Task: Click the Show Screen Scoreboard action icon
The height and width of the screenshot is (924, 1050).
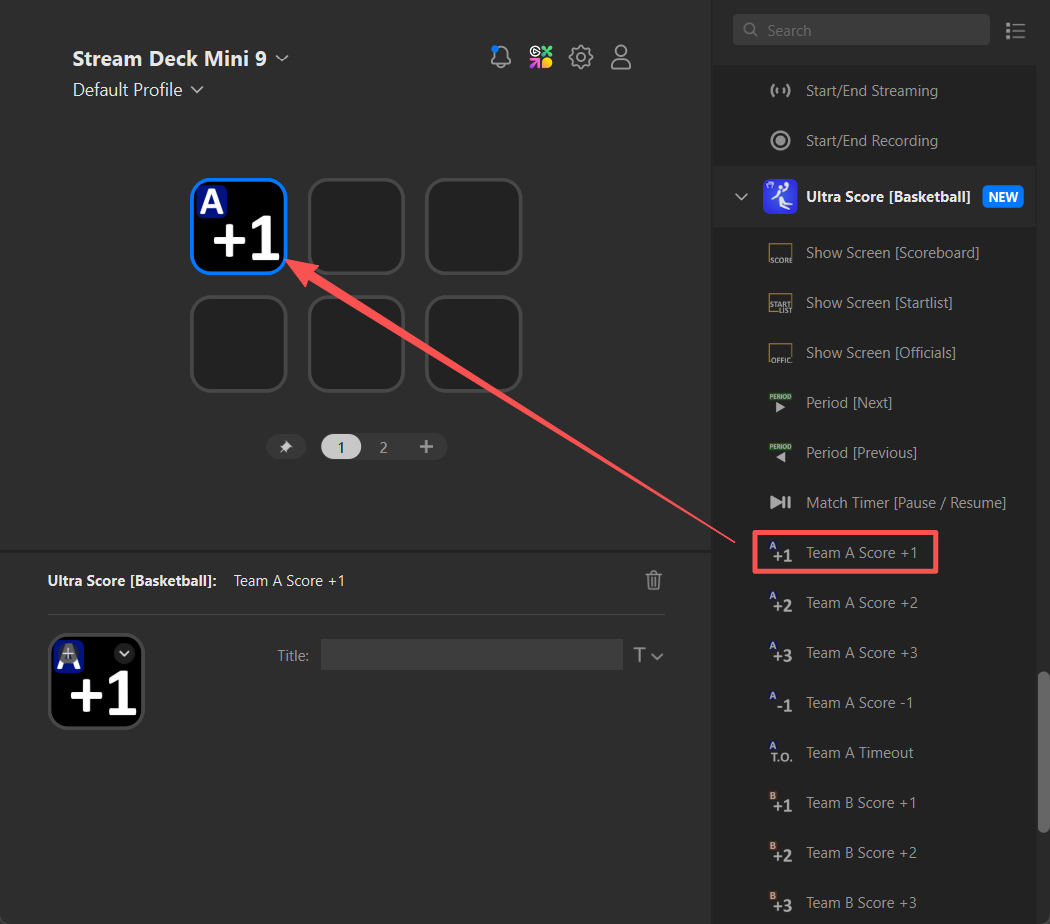Action: [780, 252]
